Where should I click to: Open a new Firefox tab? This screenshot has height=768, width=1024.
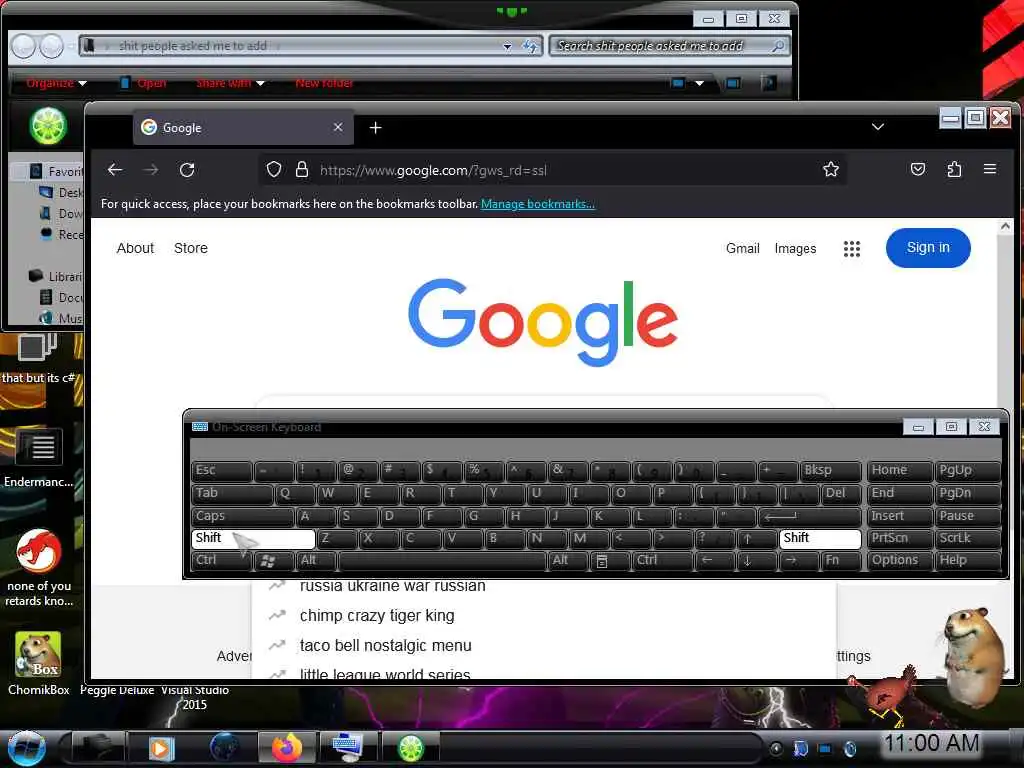376,127
